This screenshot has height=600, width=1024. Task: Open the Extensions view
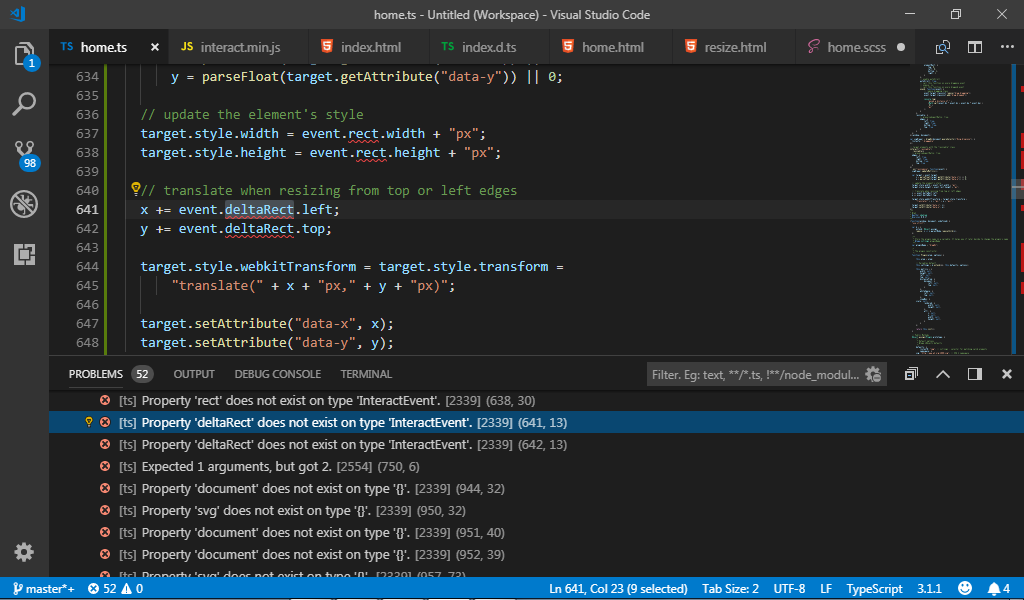point(24,254)
